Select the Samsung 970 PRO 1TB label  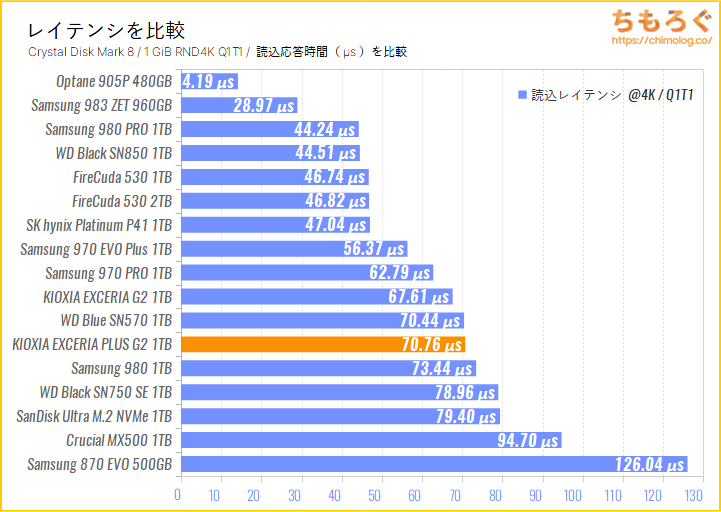[x=109, y=273]
